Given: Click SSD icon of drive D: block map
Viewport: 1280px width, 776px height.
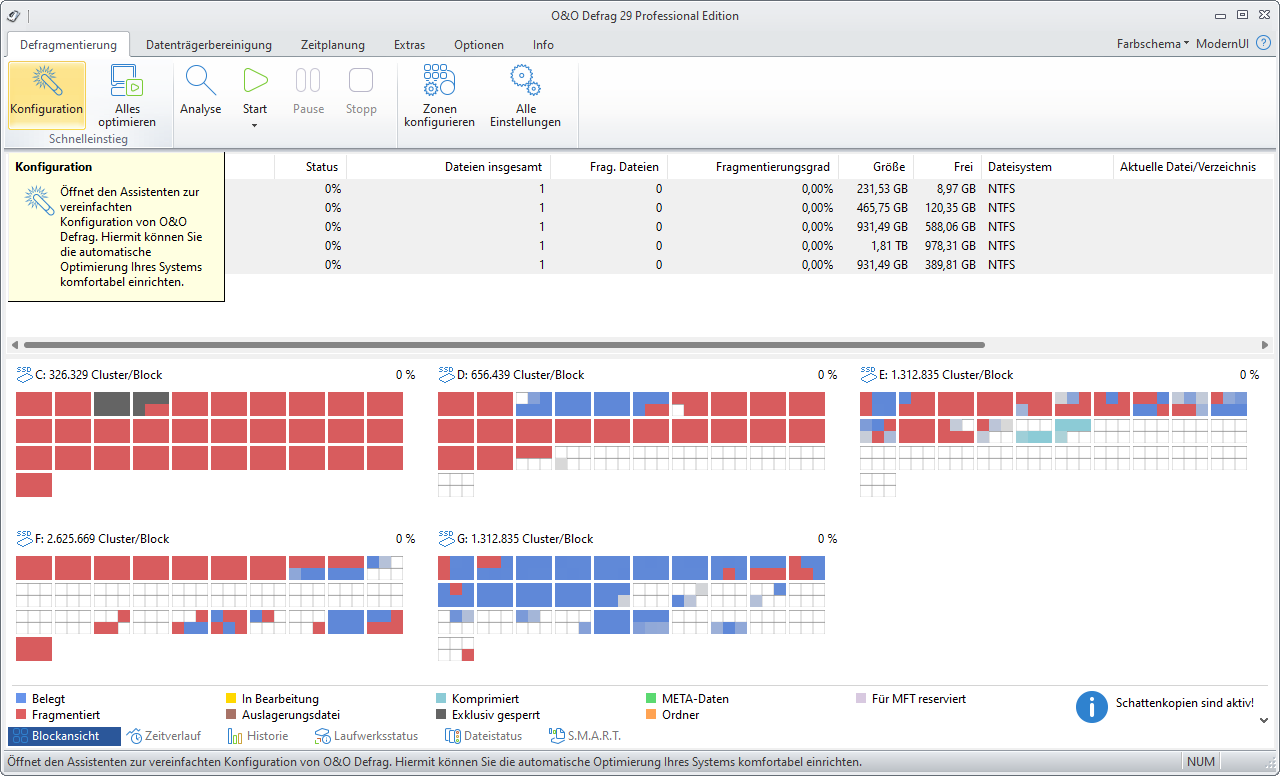Looking at the screenshot, I should [x=447, y=374].
